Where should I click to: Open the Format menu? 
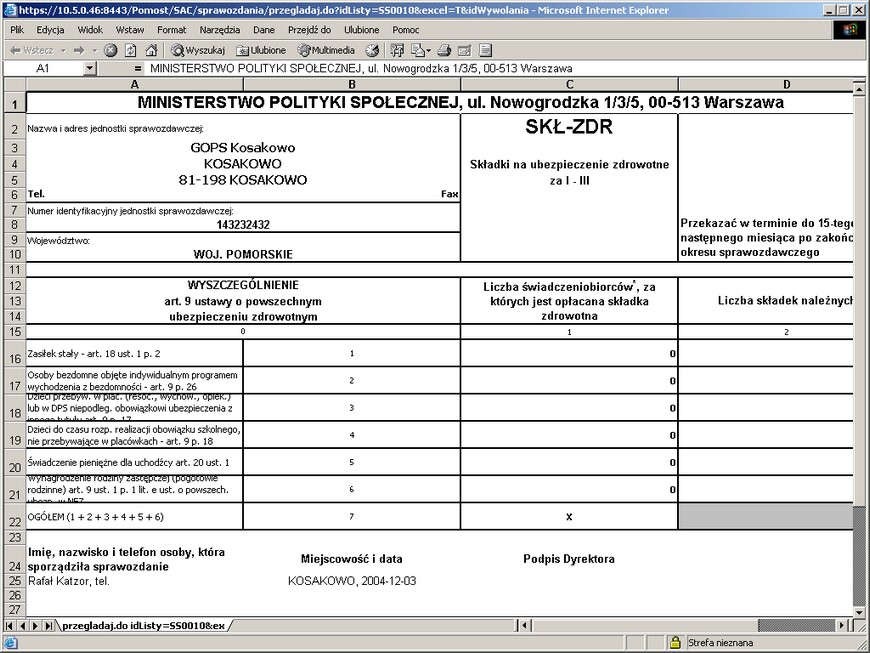(171, 29)
